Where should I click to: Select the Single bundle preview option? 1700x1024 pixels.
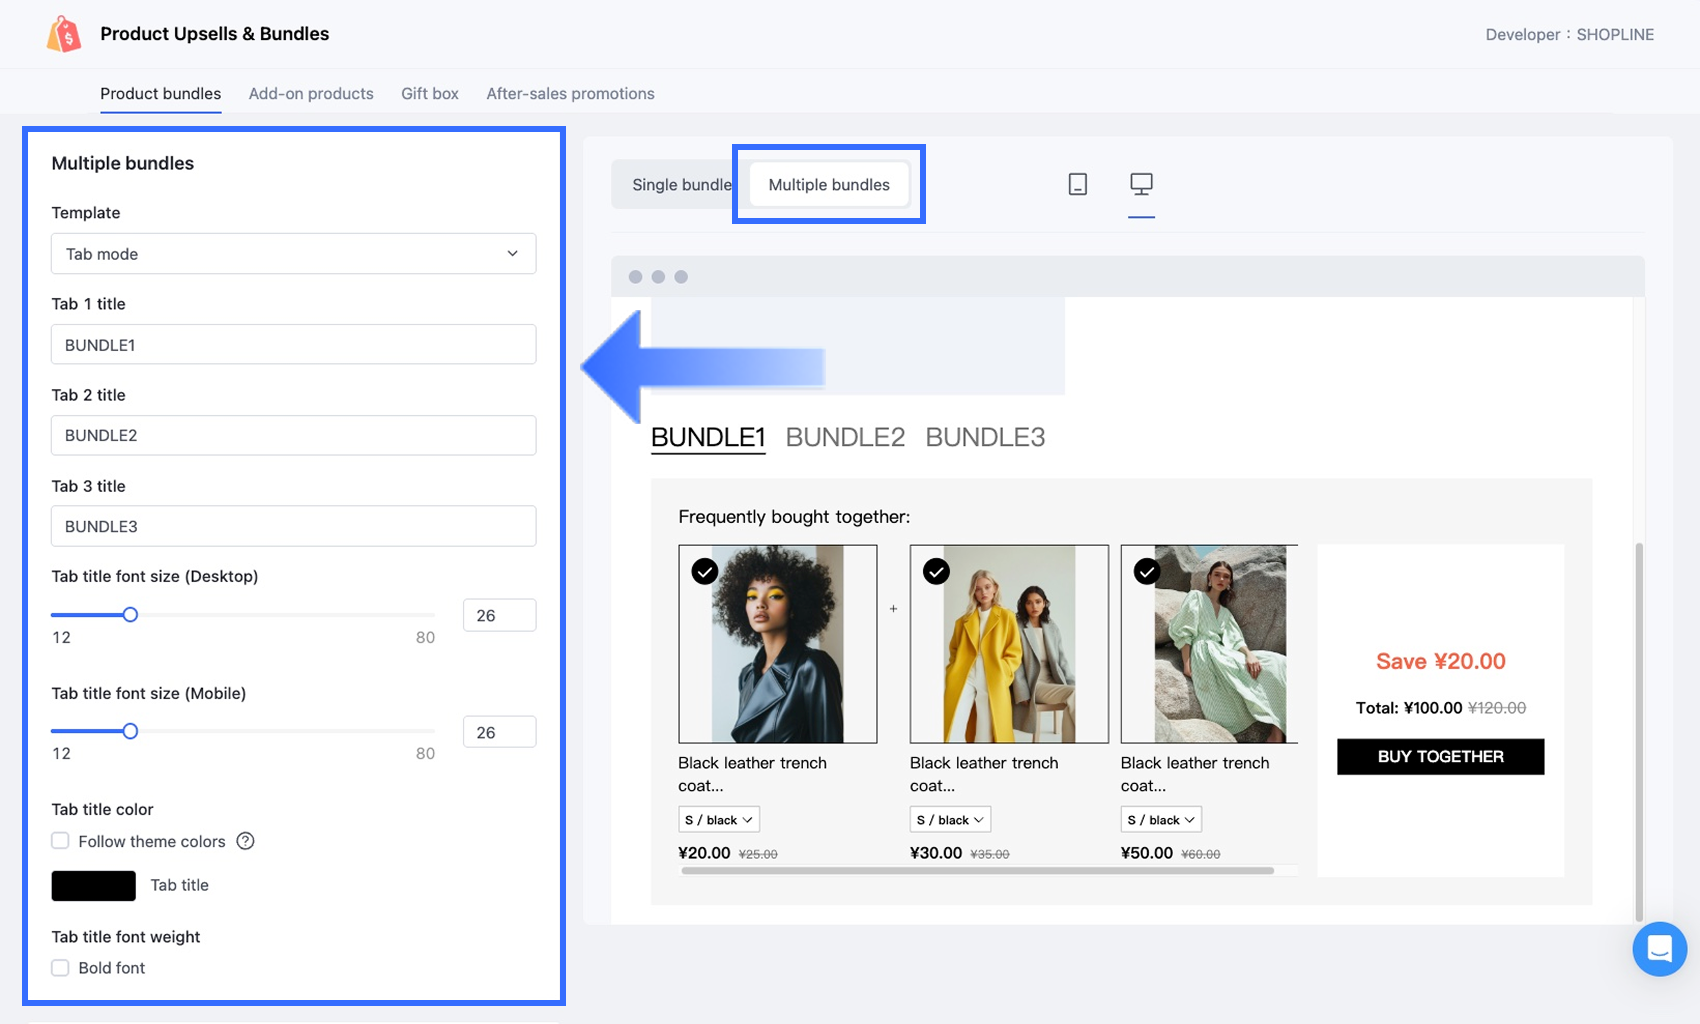click(x=680, y=185)
